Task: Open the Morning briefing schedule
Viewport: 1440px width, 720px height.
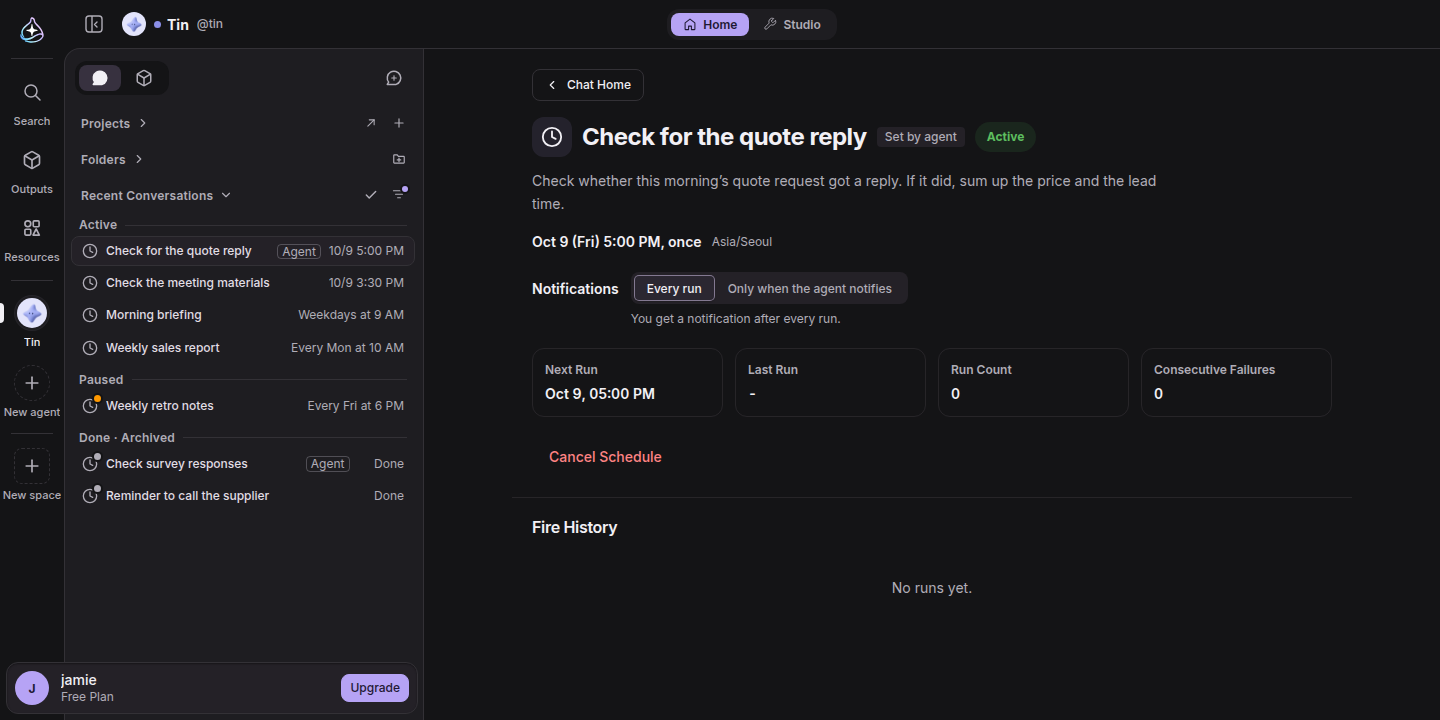Action: (243, 315)
